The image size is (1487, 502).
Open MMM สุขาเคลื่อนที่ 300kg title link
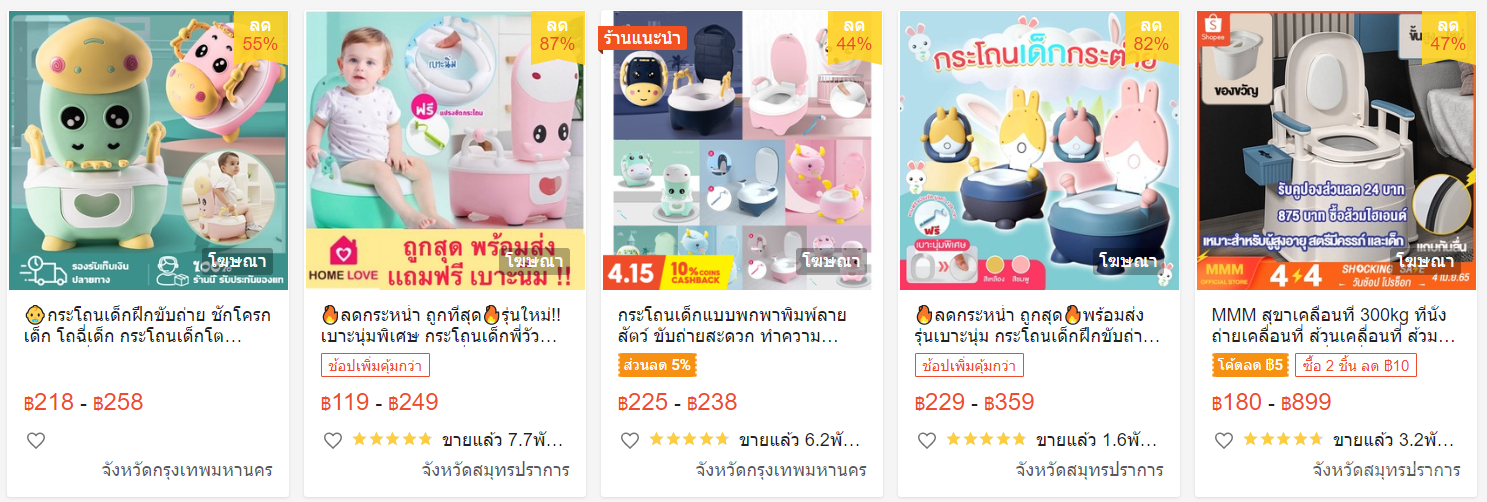point(1335,325)
